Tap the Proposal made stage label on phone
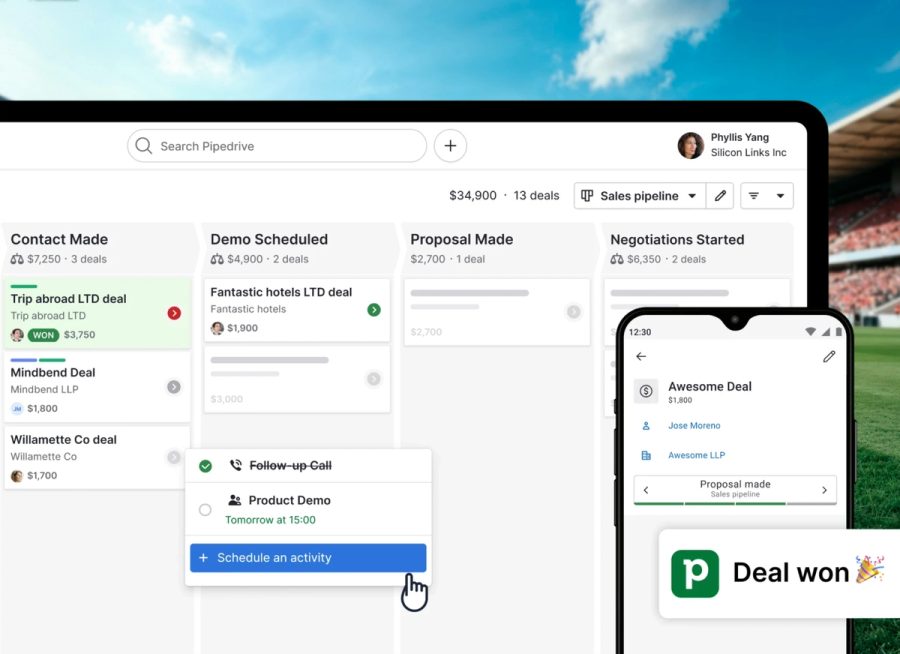 pyautogui.click(x=735, y=484)
